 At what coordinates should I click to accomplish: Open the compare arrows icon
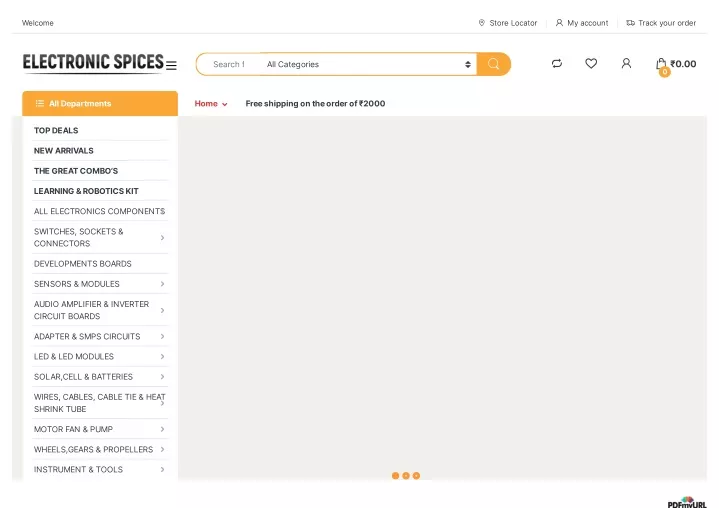557,64
